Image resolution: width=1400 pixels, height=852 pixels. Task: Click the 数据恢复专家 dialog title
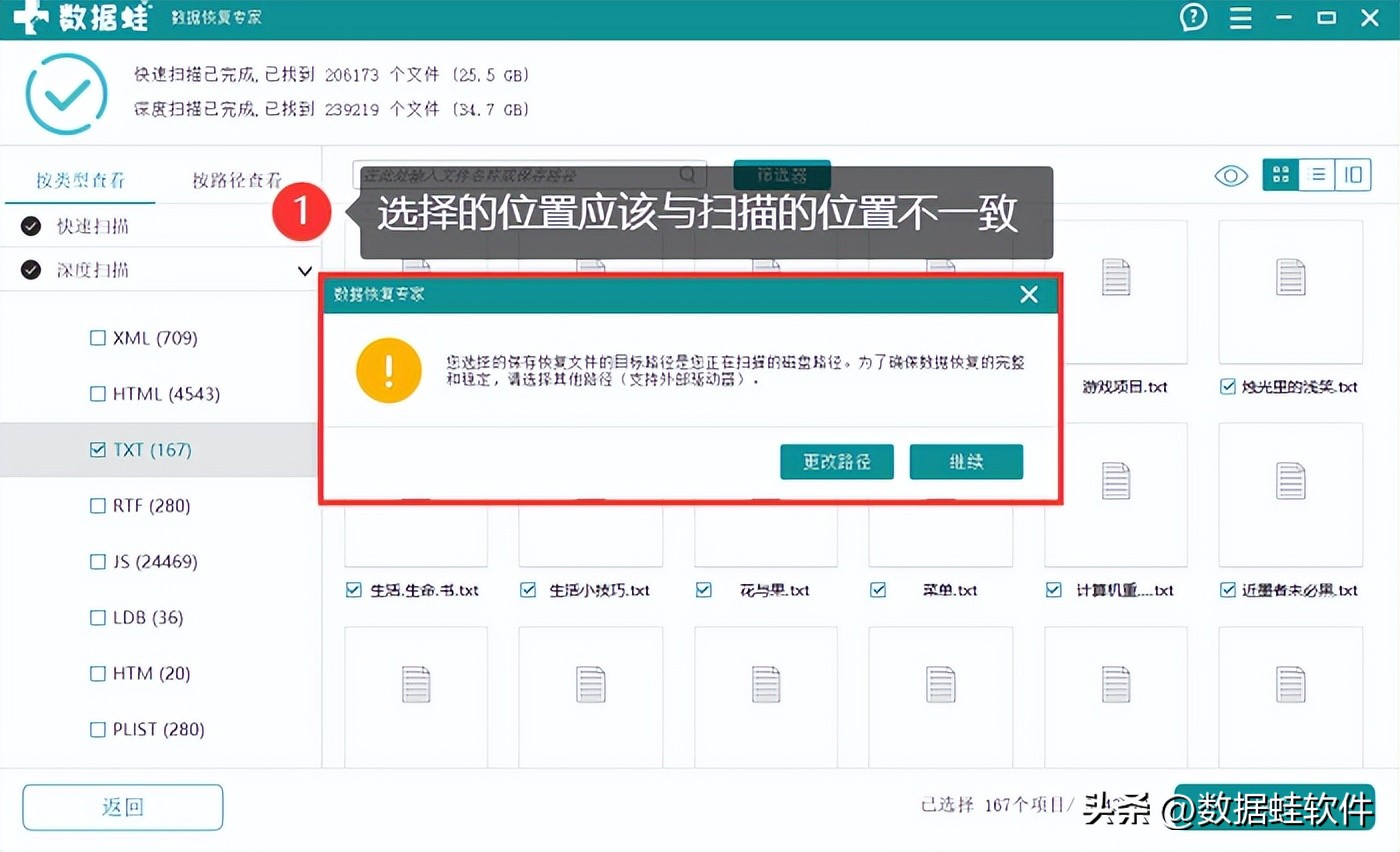(379, 294)
